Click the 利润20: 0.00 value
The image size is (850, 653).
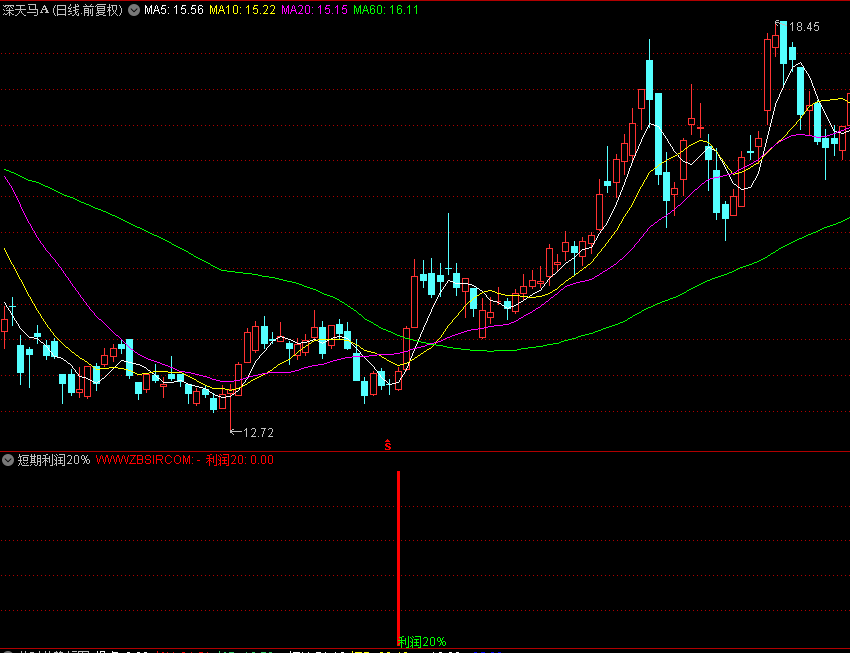coord(240,460)
